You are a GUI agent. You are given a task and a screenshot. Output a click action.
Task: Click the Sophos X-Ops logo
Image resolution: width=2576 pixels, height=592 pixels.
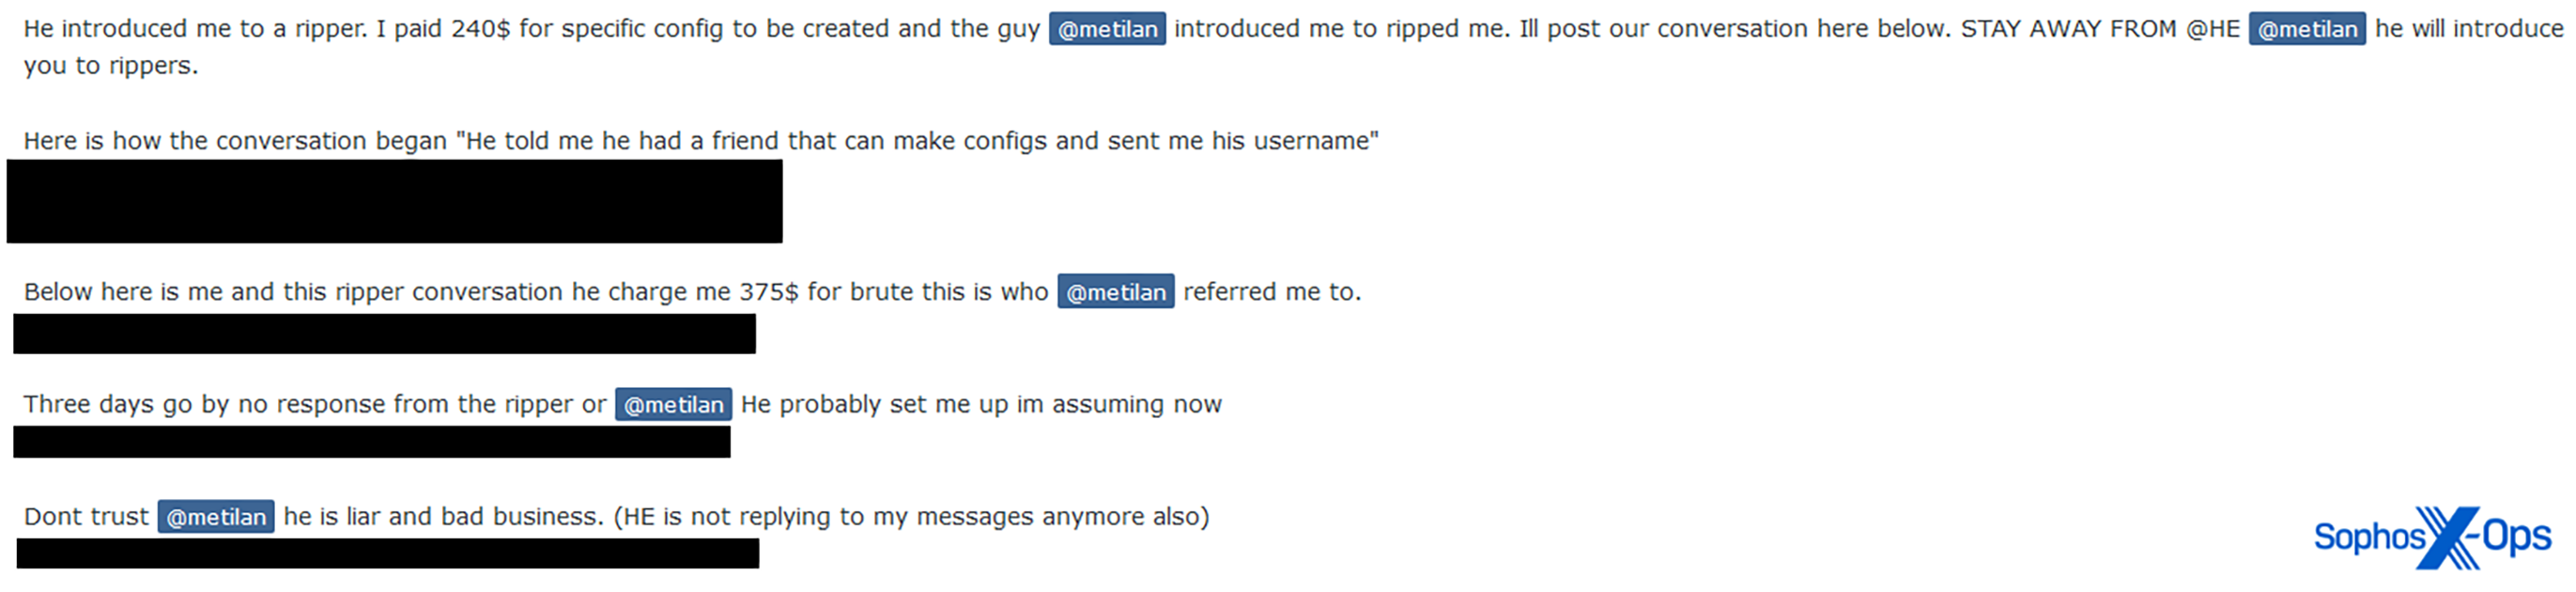[2431, 537]
